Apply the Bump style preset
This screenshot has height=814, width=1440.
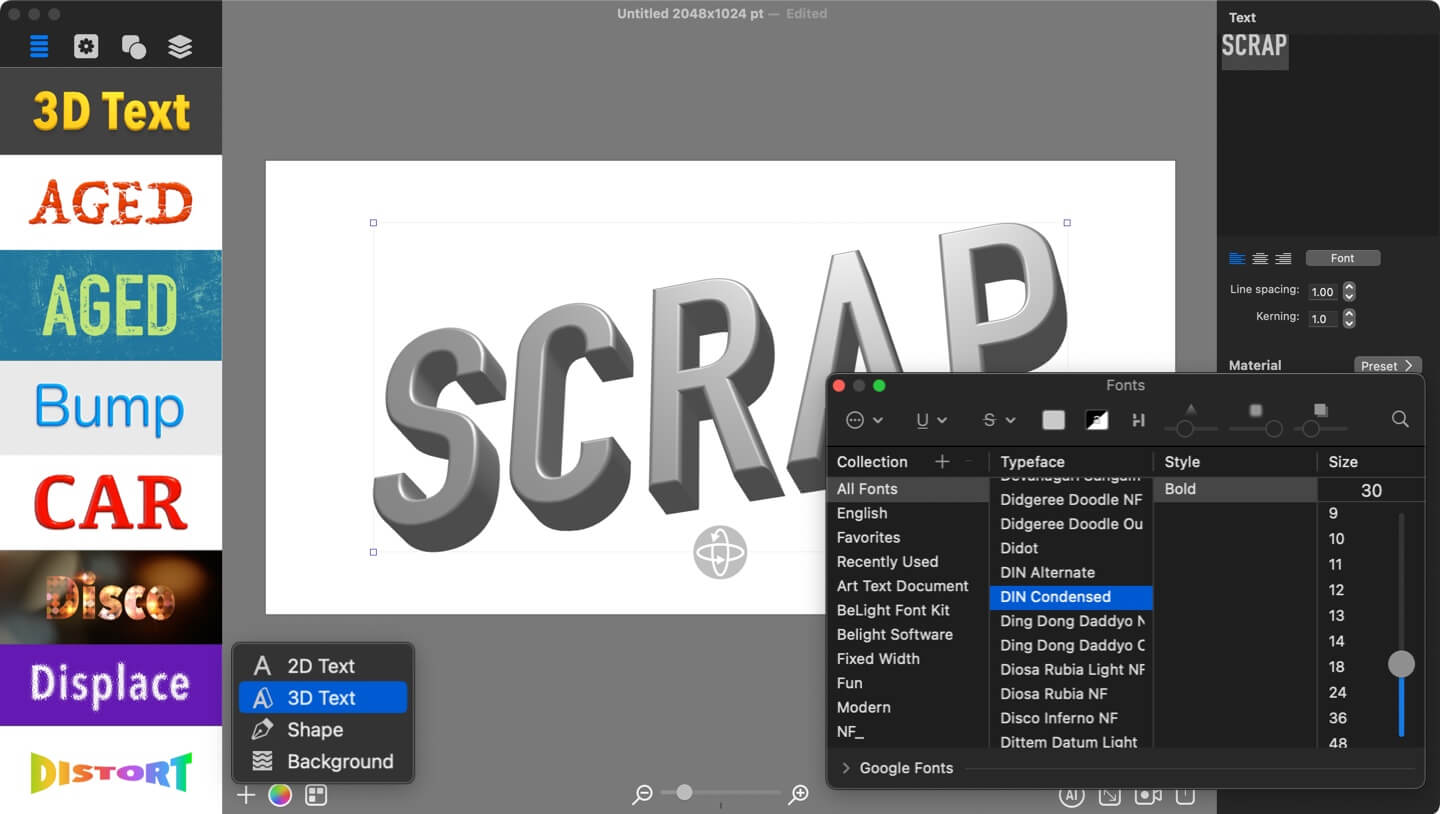pos(111,408)
